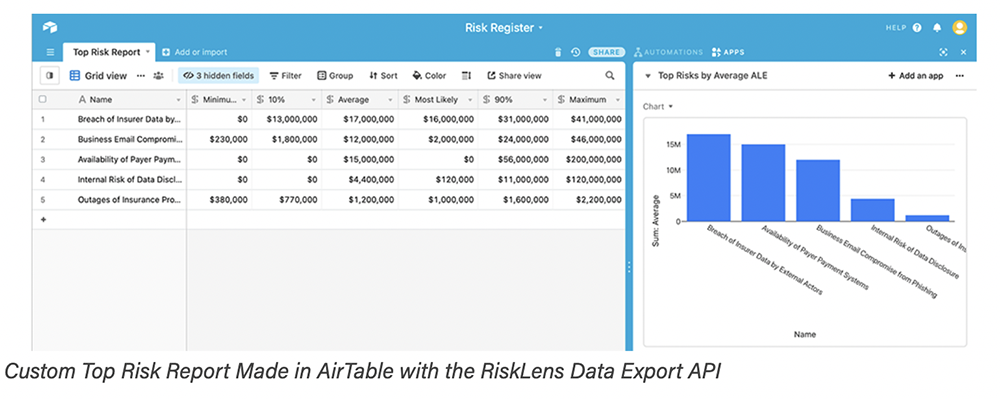
Task: Click the $120,000 Most Likely cell
Action: [438, 180]
